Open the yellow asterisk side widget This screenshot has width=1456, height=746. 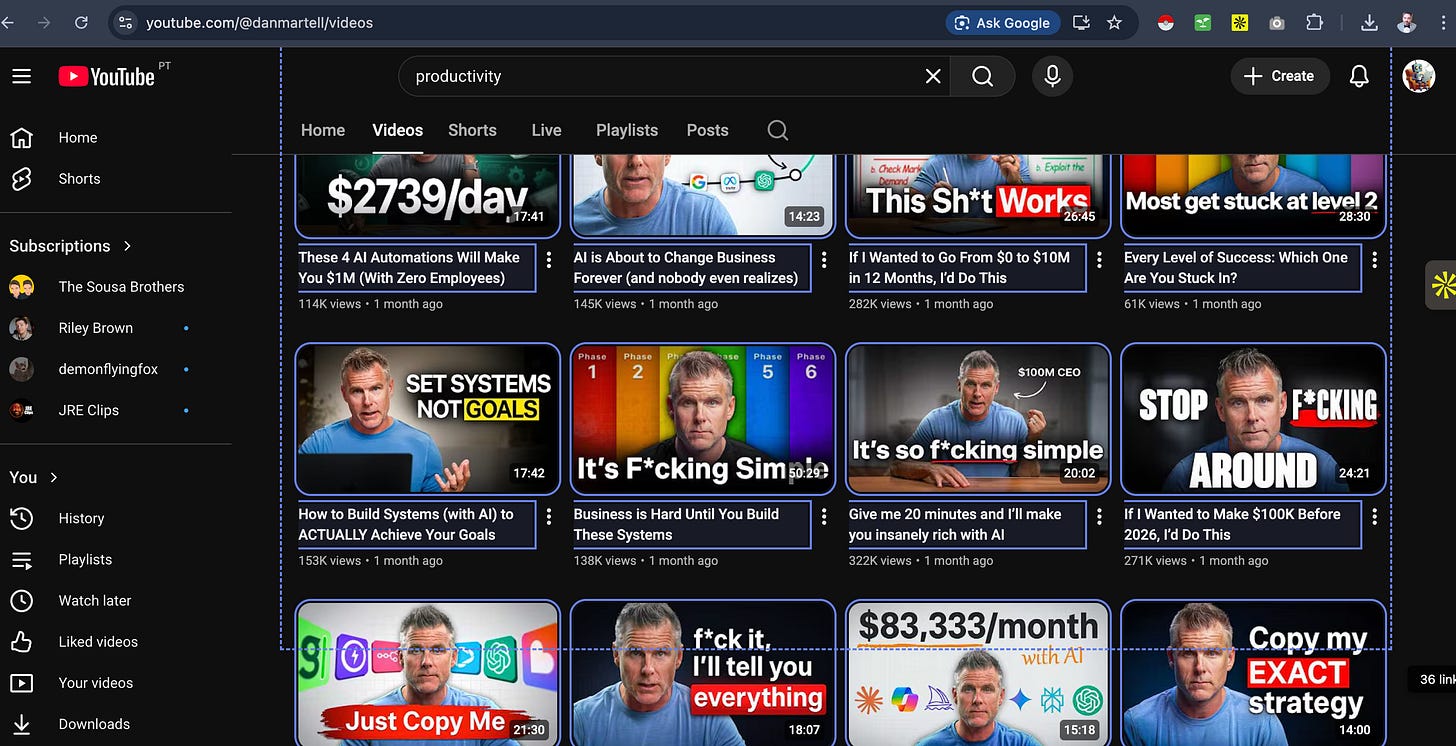tap(1442, 285)
